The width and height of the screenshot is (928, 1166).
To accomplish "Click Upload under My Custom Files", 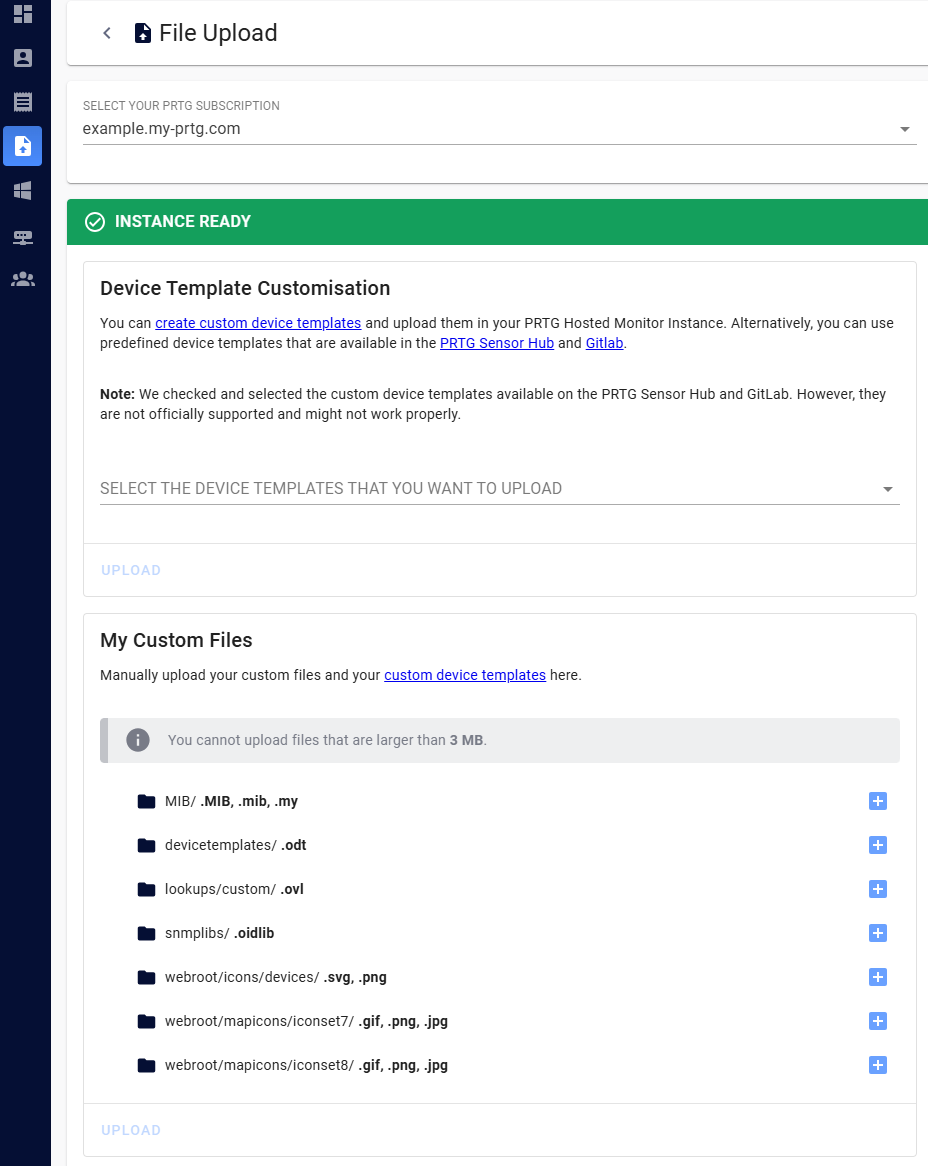I will click(131, 1130).
